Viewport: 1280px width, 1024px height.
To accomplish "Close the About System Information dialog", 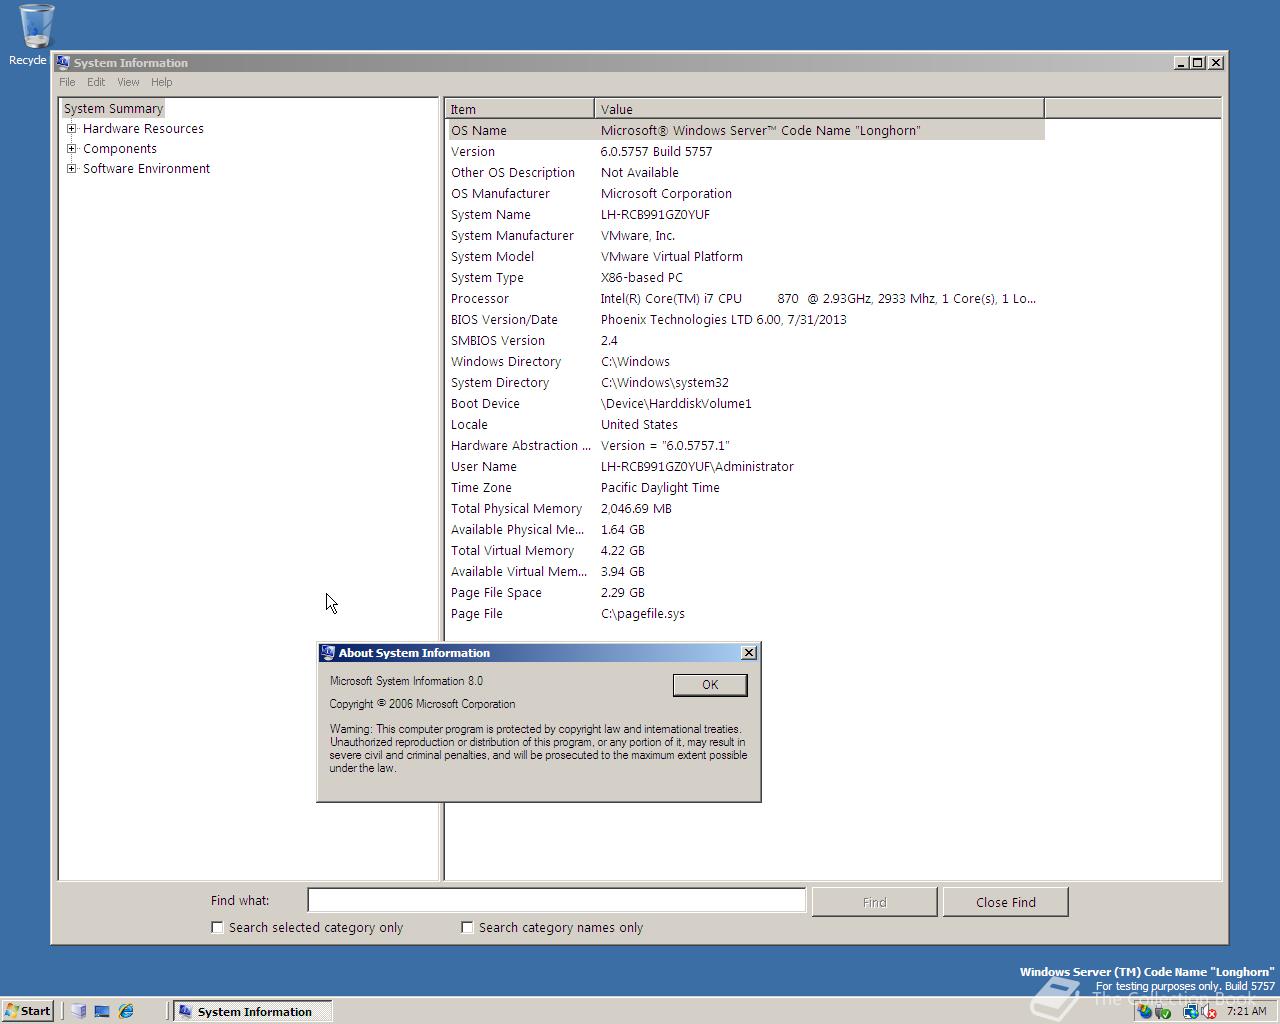I will (749, 652).
